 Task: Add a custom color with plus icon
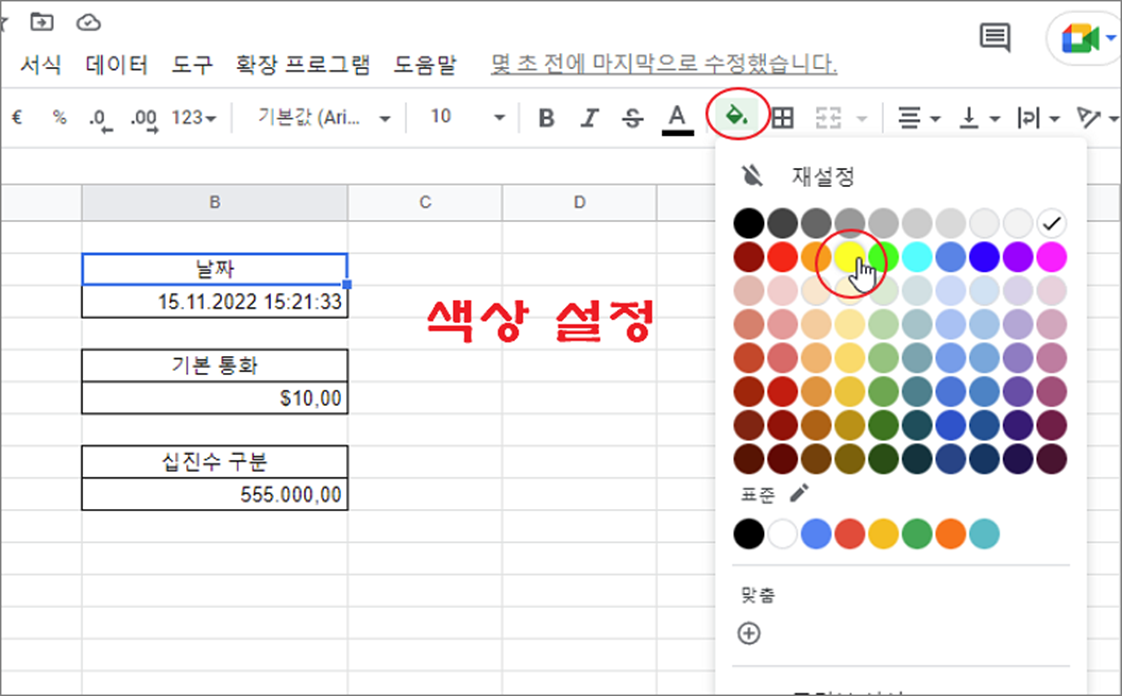click(748, 633)
